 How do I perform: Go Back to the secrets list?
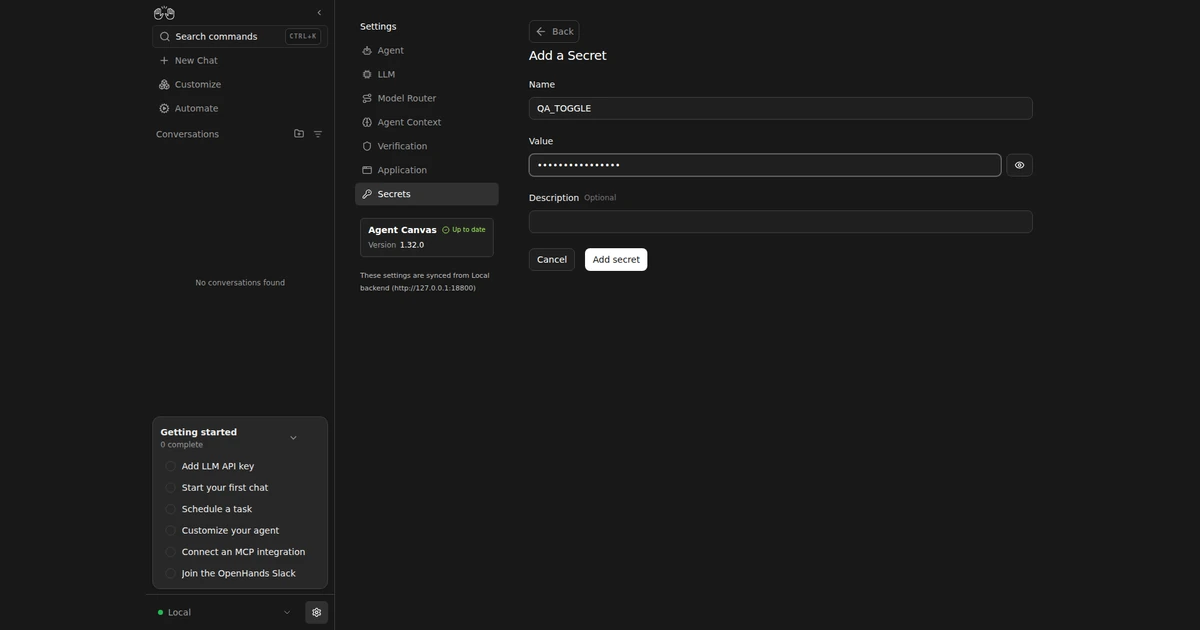tap(554, 31)
